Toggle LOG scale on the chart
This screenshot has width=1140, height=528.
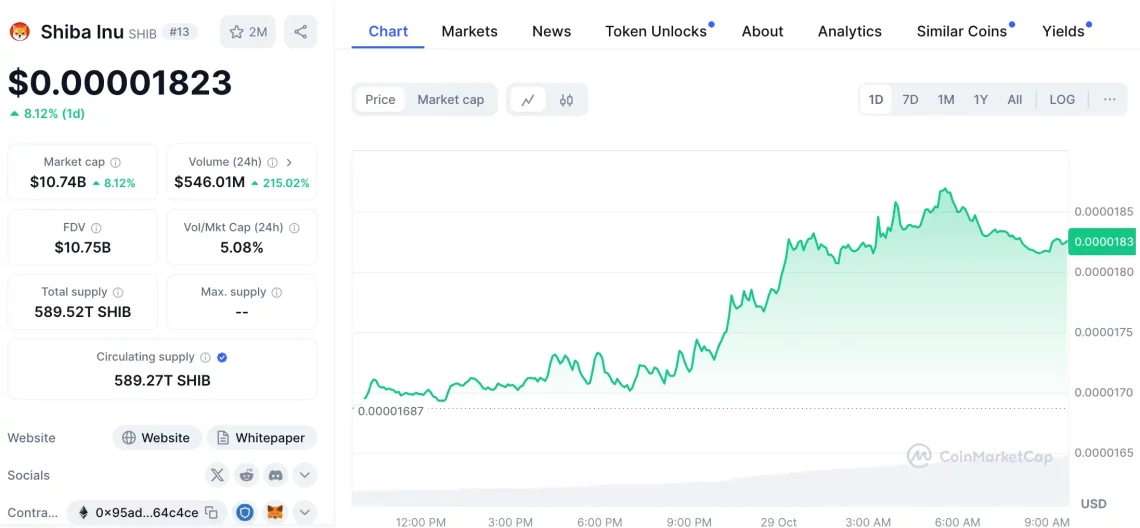point(1061,100)
